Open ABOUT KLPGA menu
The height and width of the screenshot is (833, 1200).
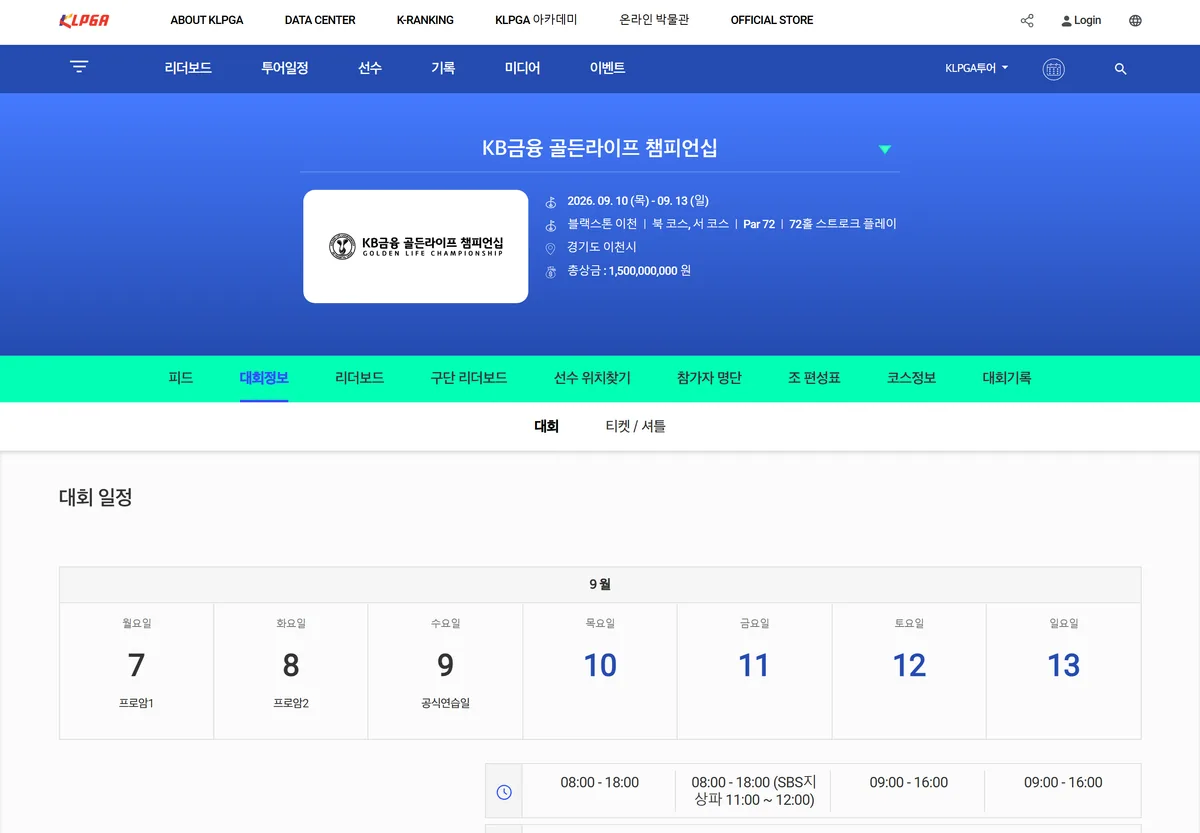tap(207, 20)
